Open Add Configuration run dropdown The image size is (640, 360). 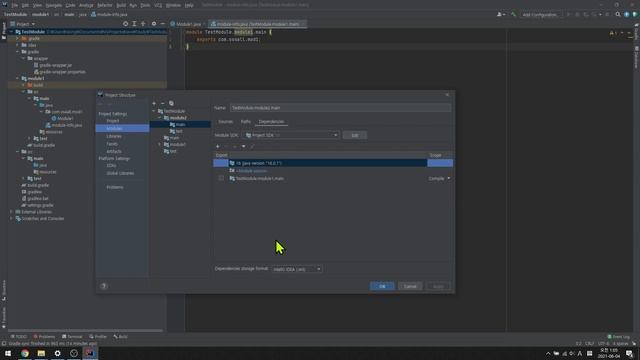(x=540, y=15)
